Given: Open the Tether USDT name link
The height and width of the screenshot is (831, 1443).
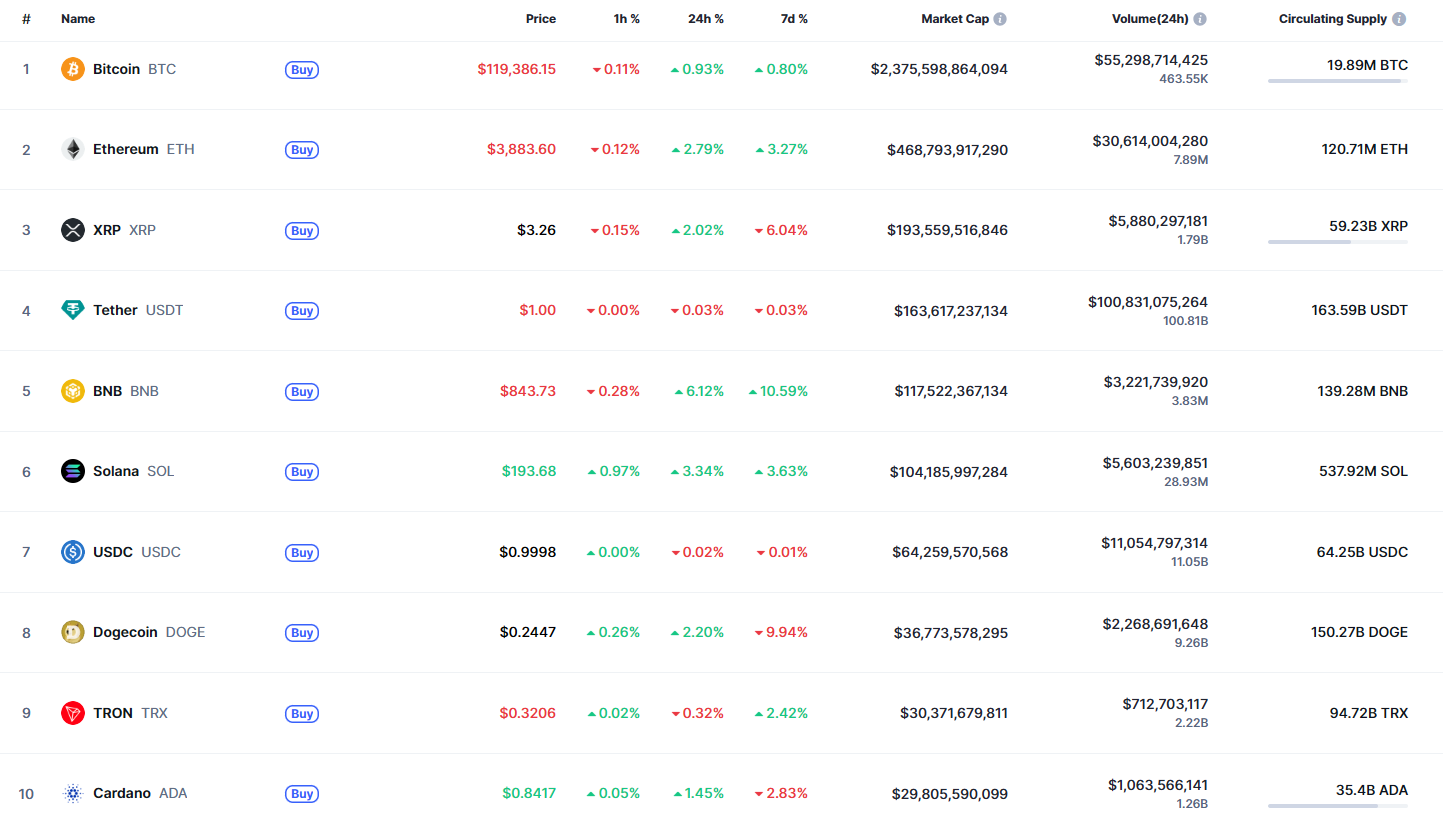Looking at the screenshot, I should (x=138, y=310).
